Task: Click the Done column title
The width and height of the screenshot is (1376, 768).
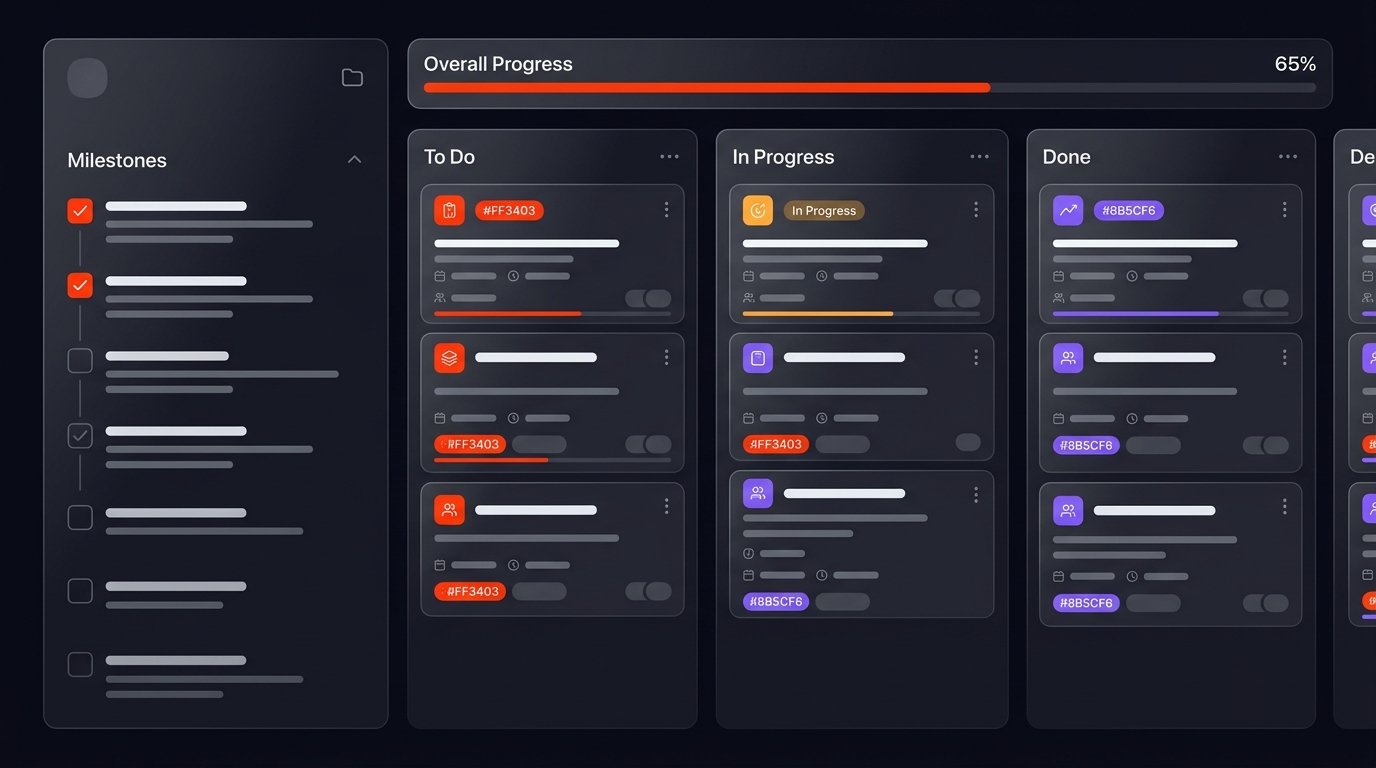Action: click(x=1066, y=157)
